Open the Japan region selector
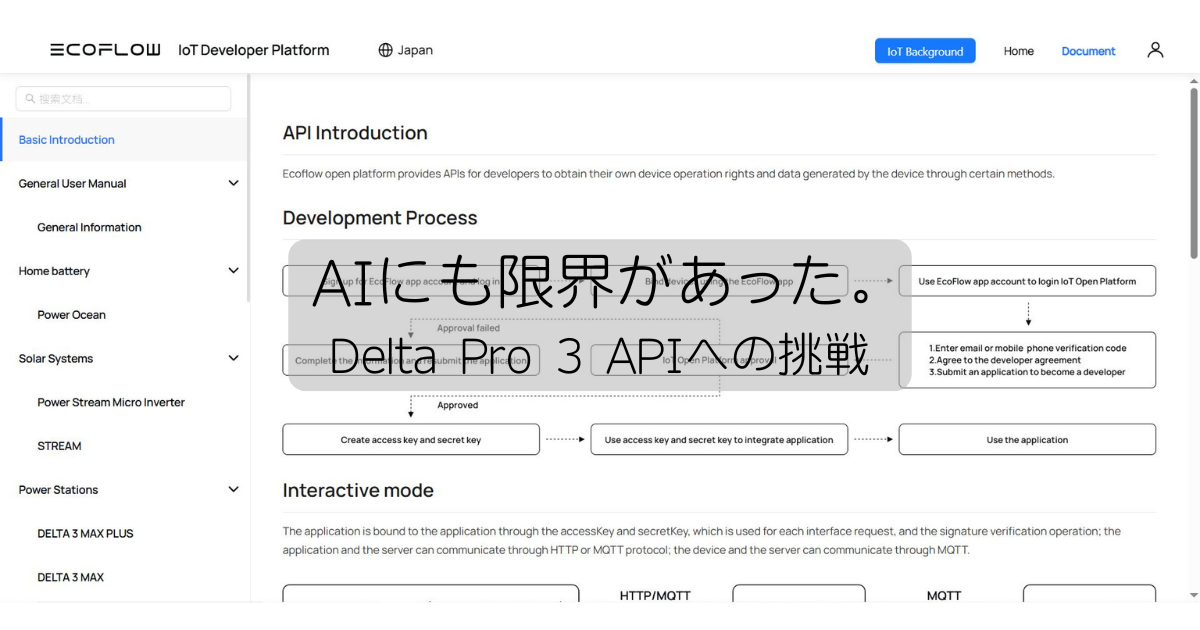The image size is (1200, 630). [x=405, y=50]
